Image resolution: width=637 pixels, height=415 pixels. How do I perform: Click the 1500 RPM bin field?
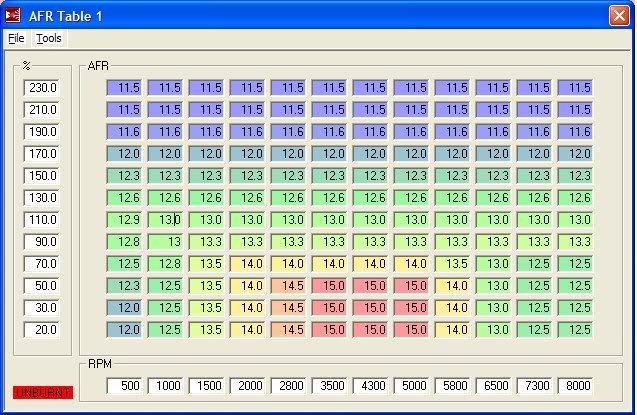tap(206, 385)
